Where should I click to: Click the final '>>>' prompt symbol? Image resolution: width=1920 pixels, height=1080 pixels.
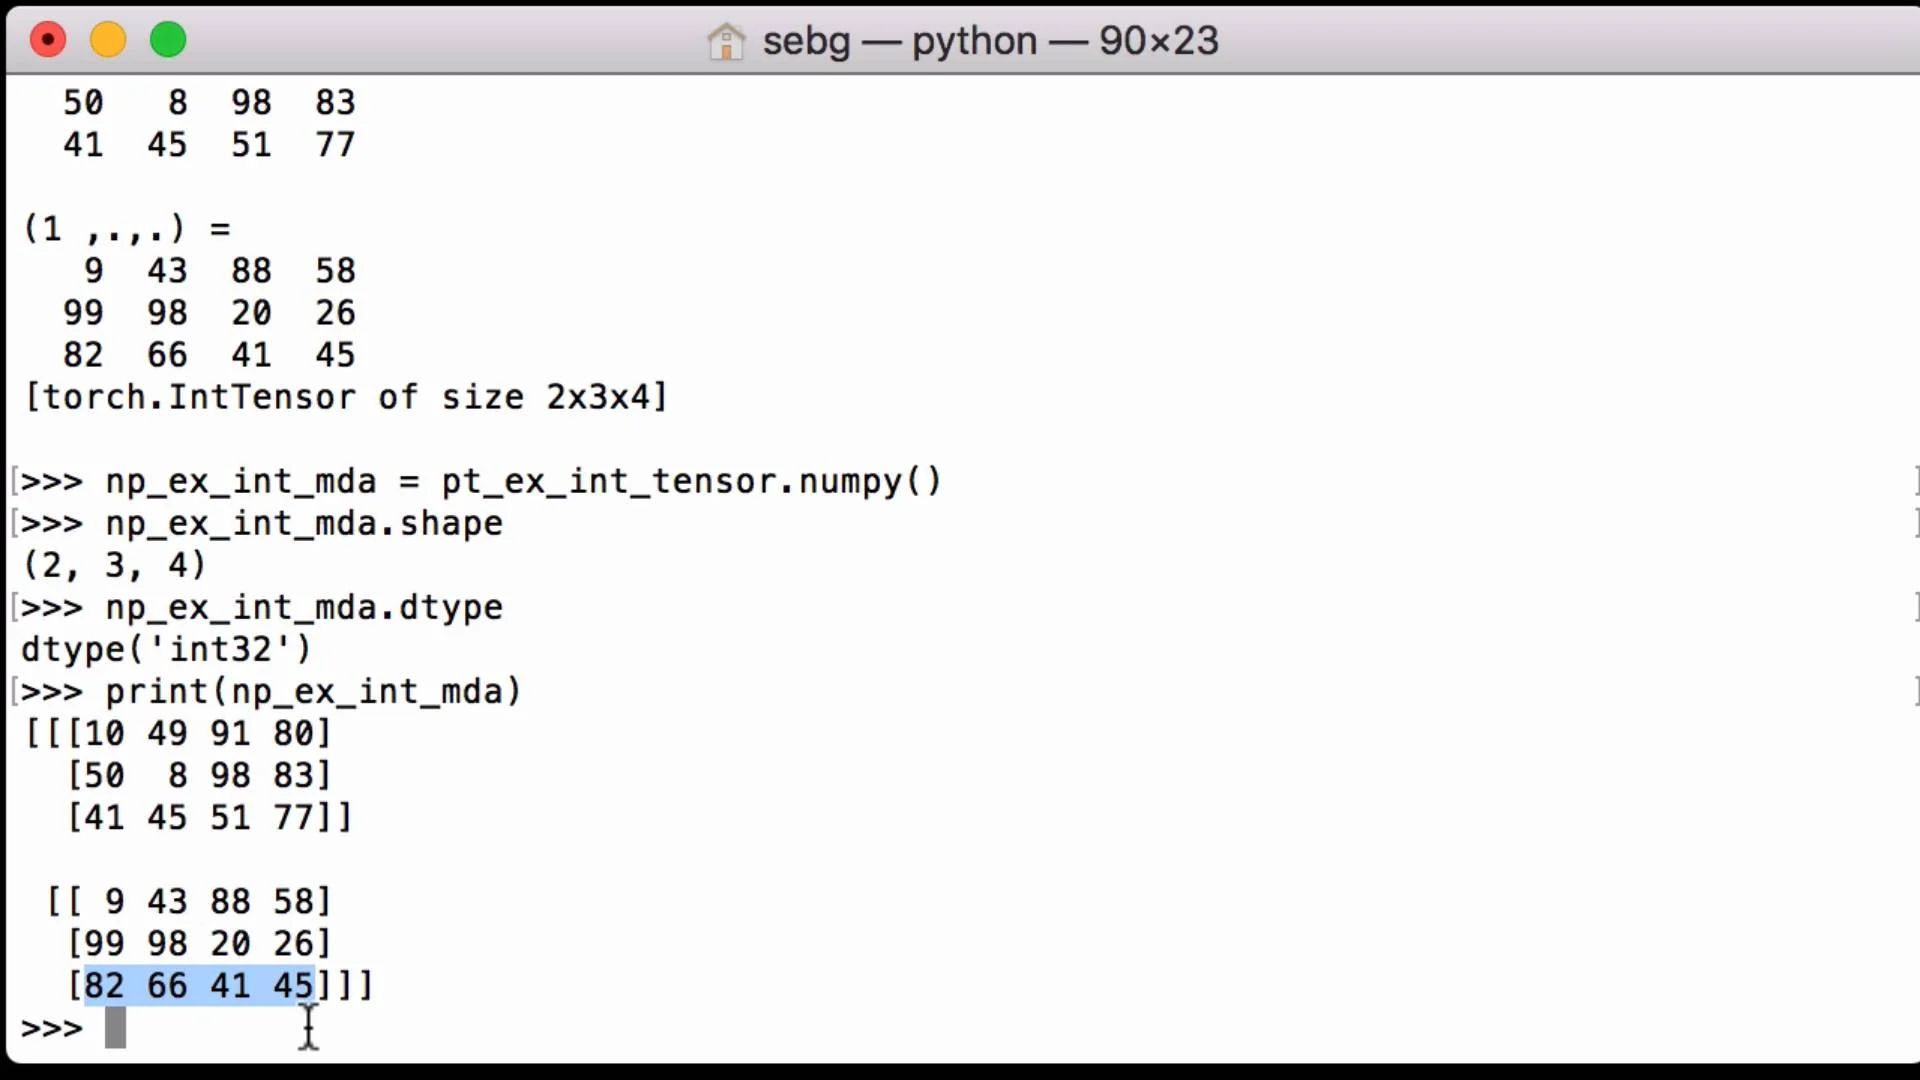click(52, 1028)
